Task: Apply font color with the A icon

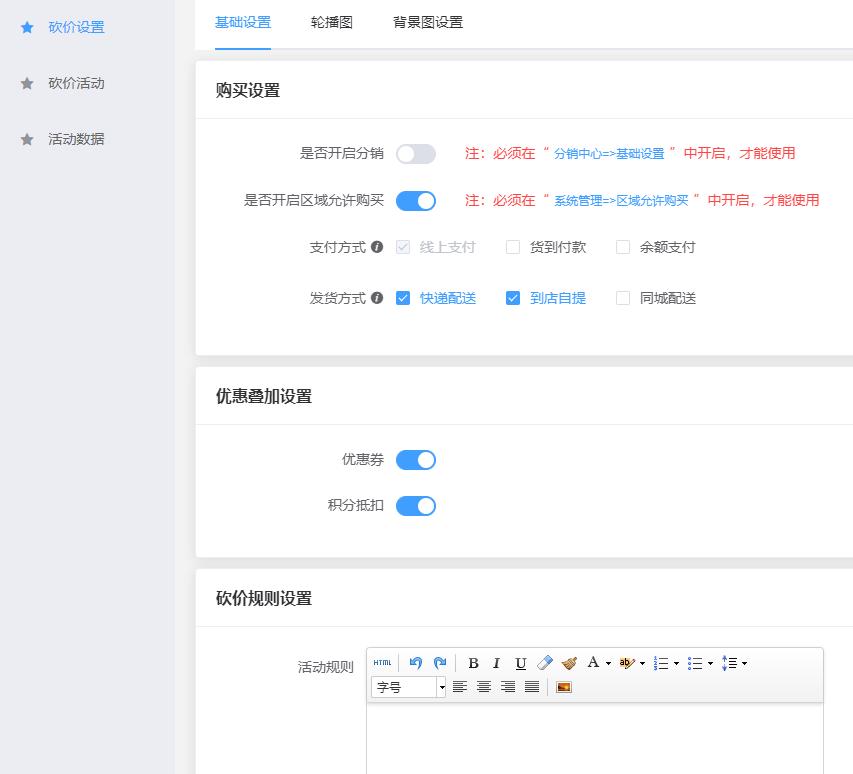Action: coord(594,662)
